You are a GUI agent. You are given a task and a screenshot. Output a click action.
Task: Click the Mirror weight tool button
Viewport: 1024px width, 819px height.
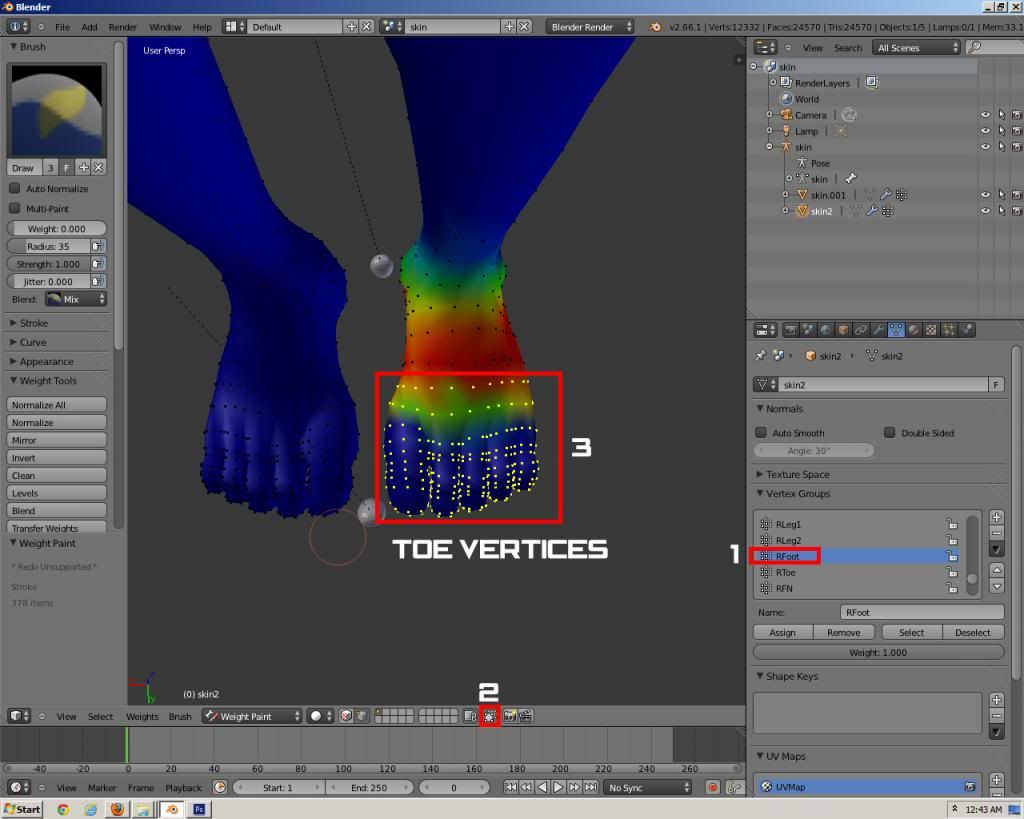pyautogui.click(x=56, y=440)
